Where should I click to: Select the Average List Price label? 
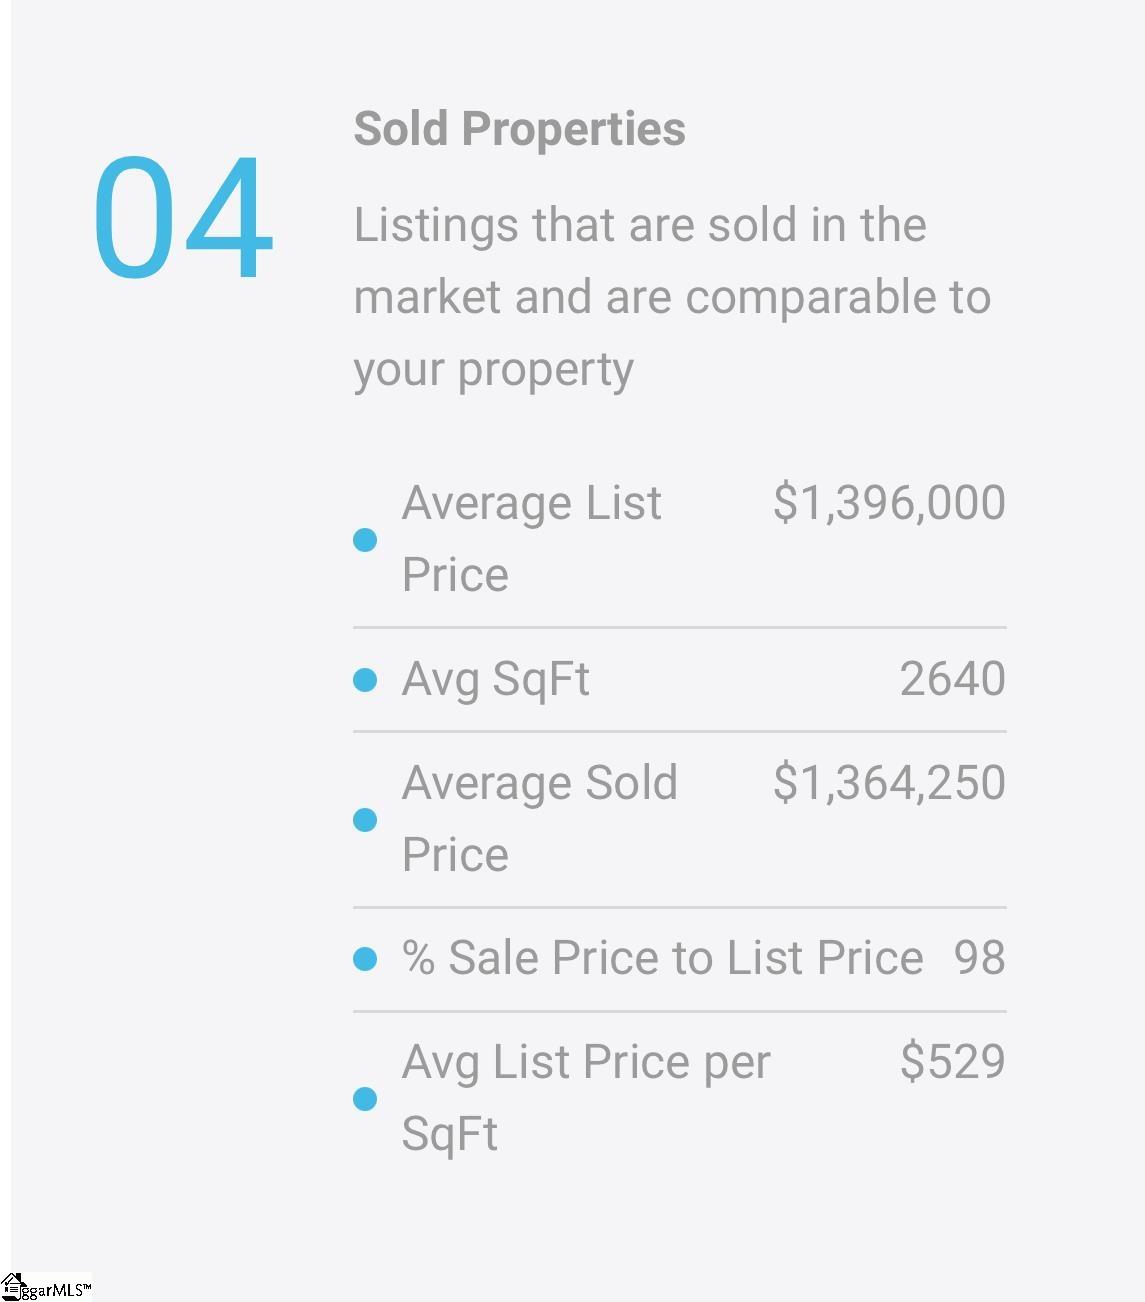click(531, 539)
